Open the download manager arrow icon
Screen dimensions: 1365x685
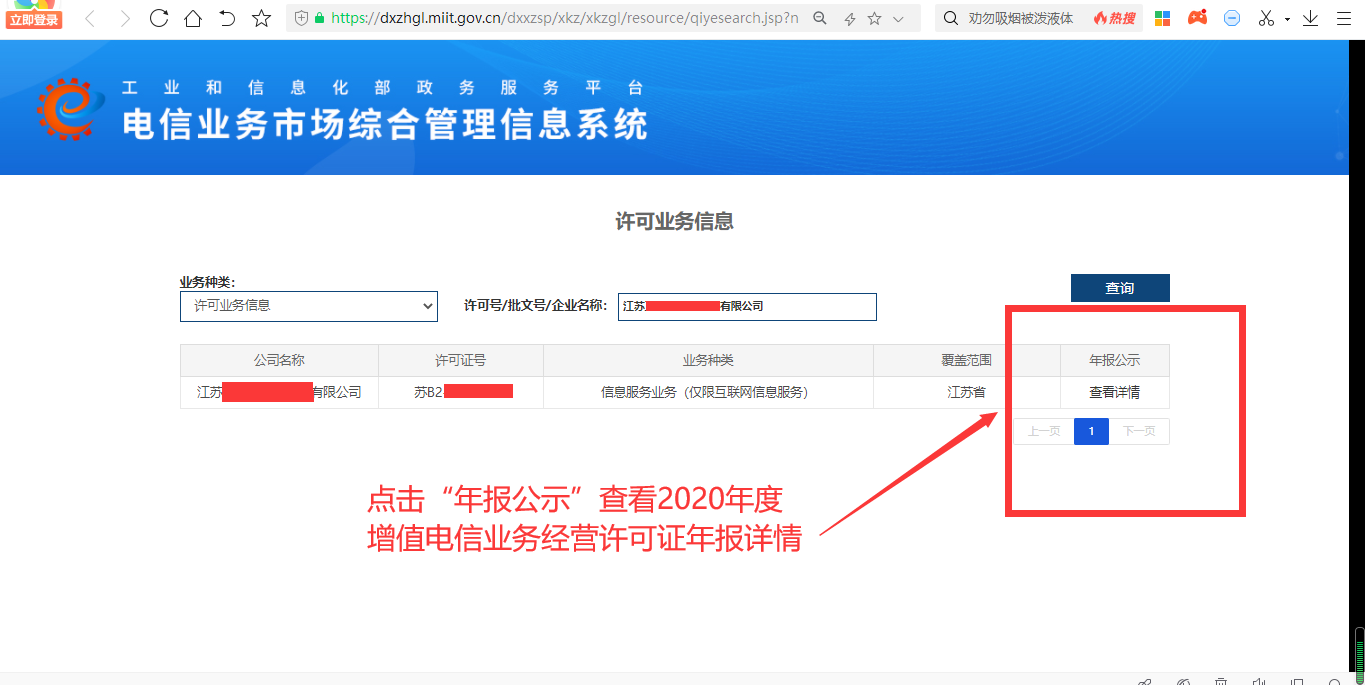1310,18
